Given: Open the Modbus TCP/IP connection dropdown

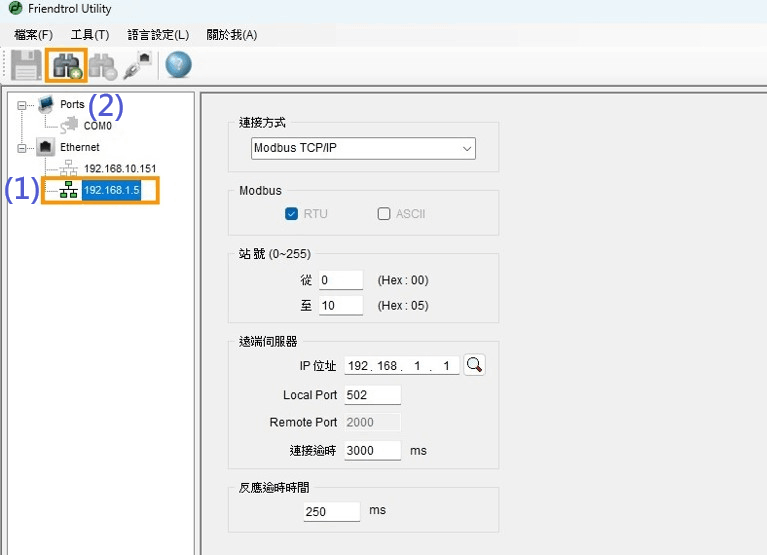Looking at the screenshot, I should pyautogui.click(x=363, y=149).
